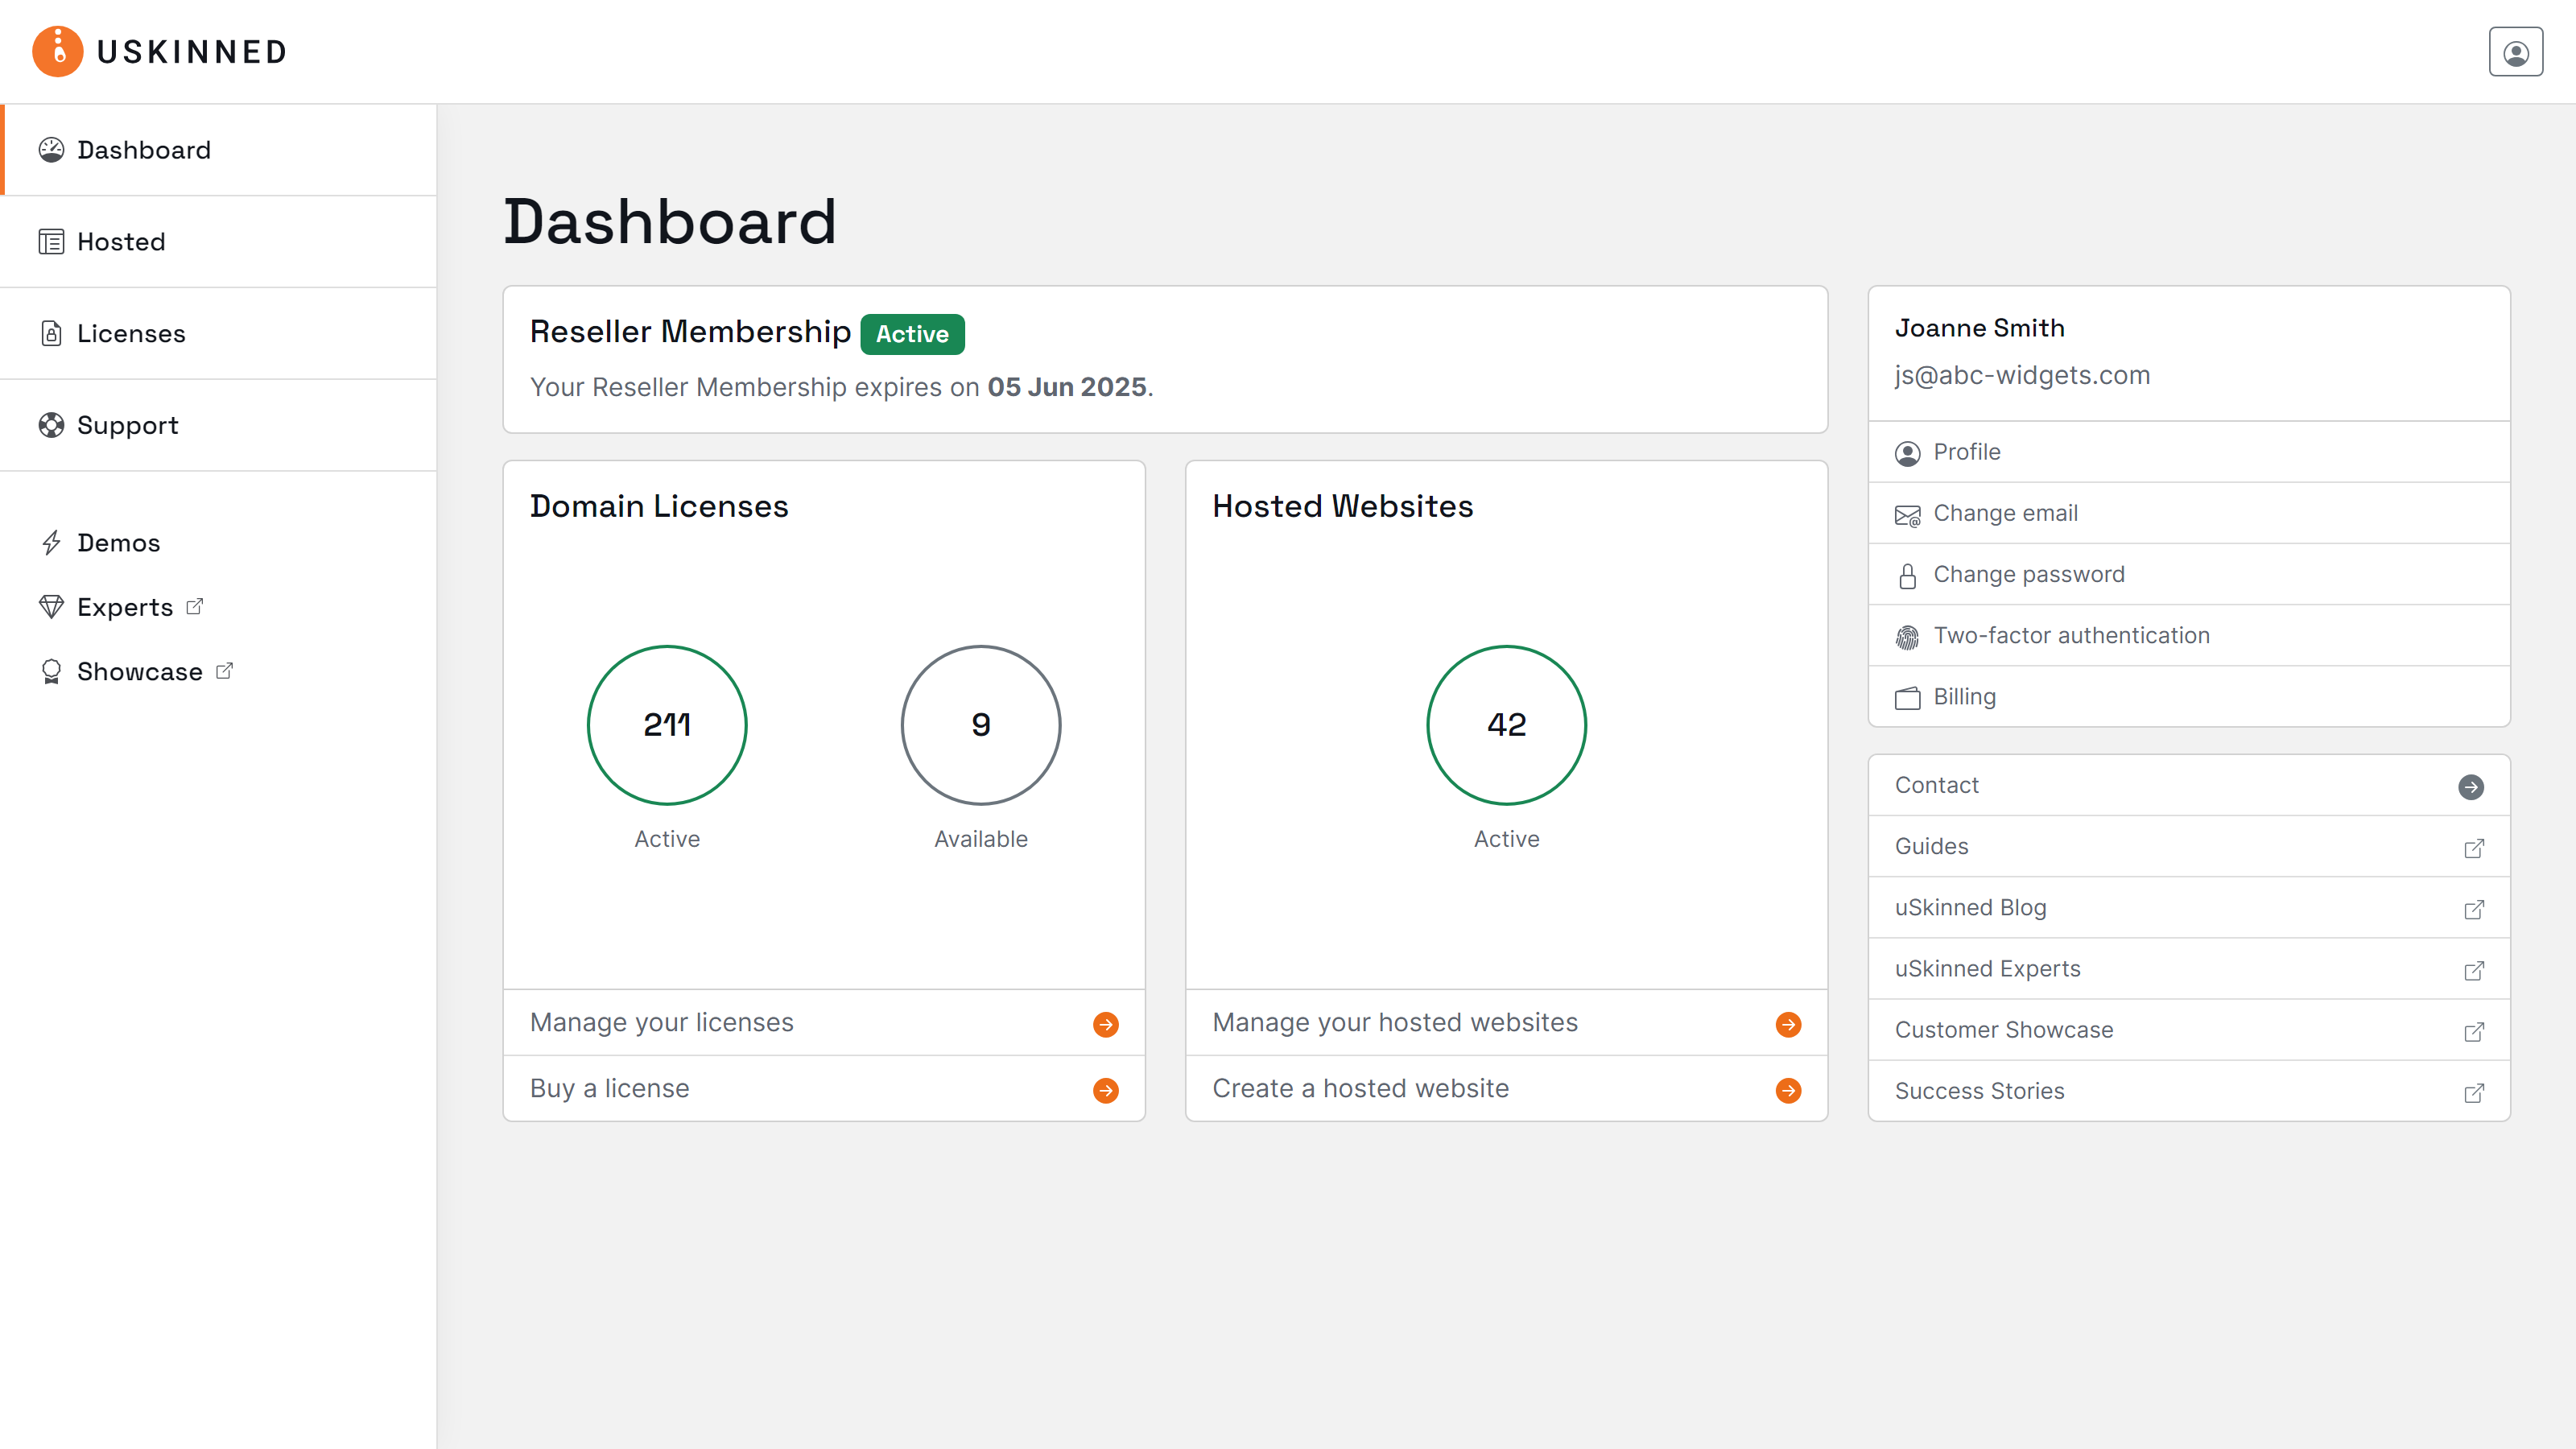Click the arrow circle beside Contact
The width and height of the screenshot is (2576, 1449).
pos(2472,787)
